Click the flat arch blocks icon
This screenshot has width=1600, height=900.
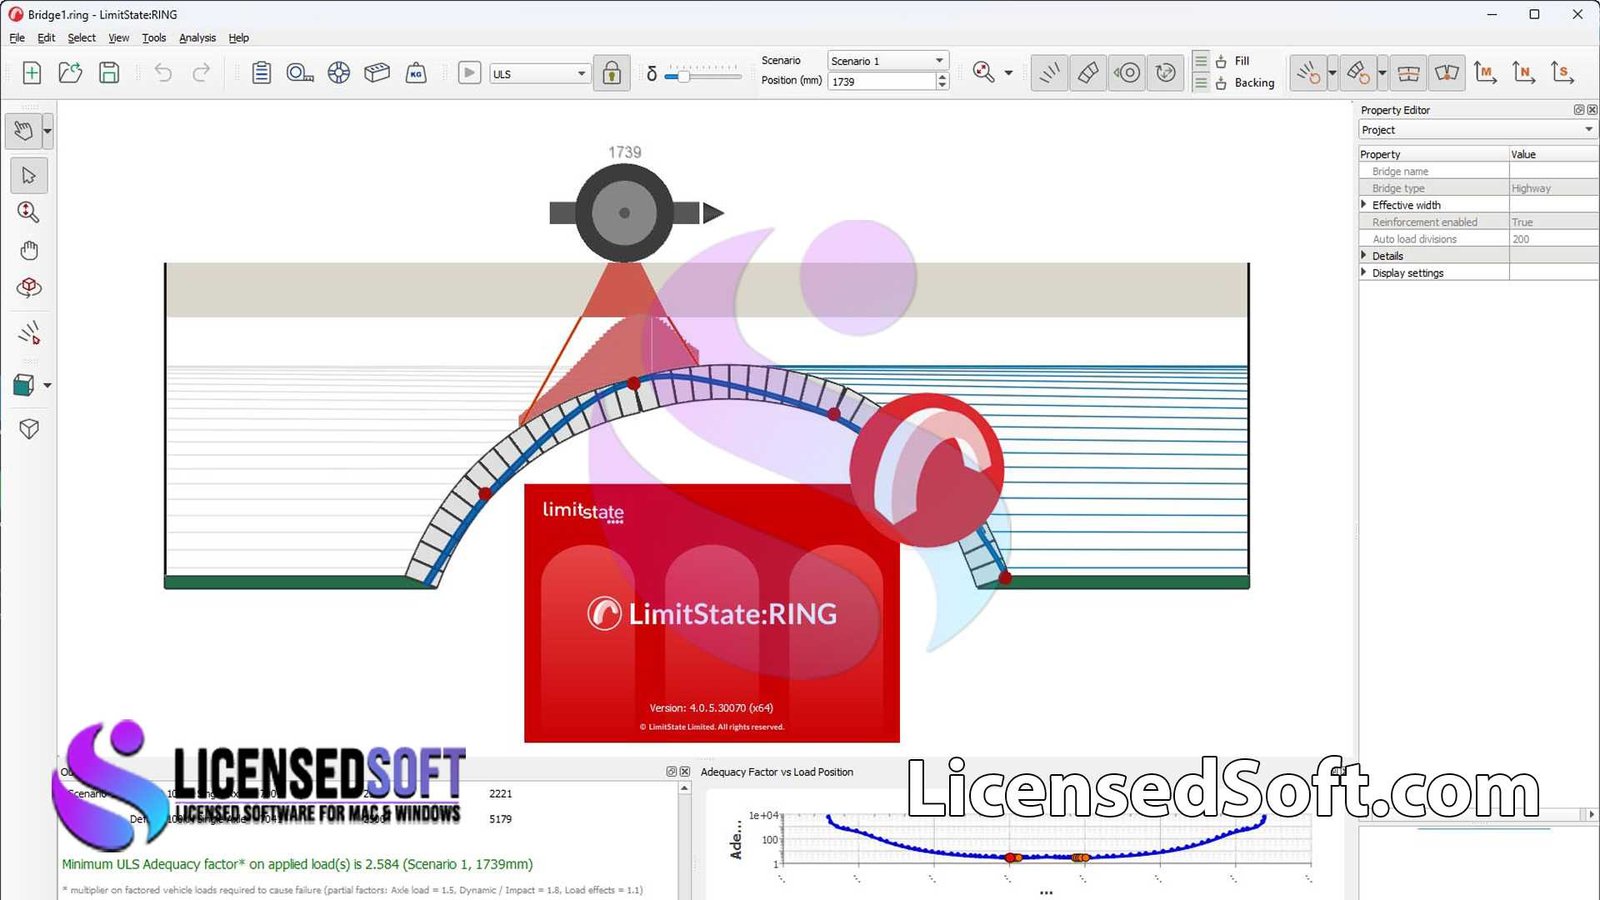(x=1408, y=73)
